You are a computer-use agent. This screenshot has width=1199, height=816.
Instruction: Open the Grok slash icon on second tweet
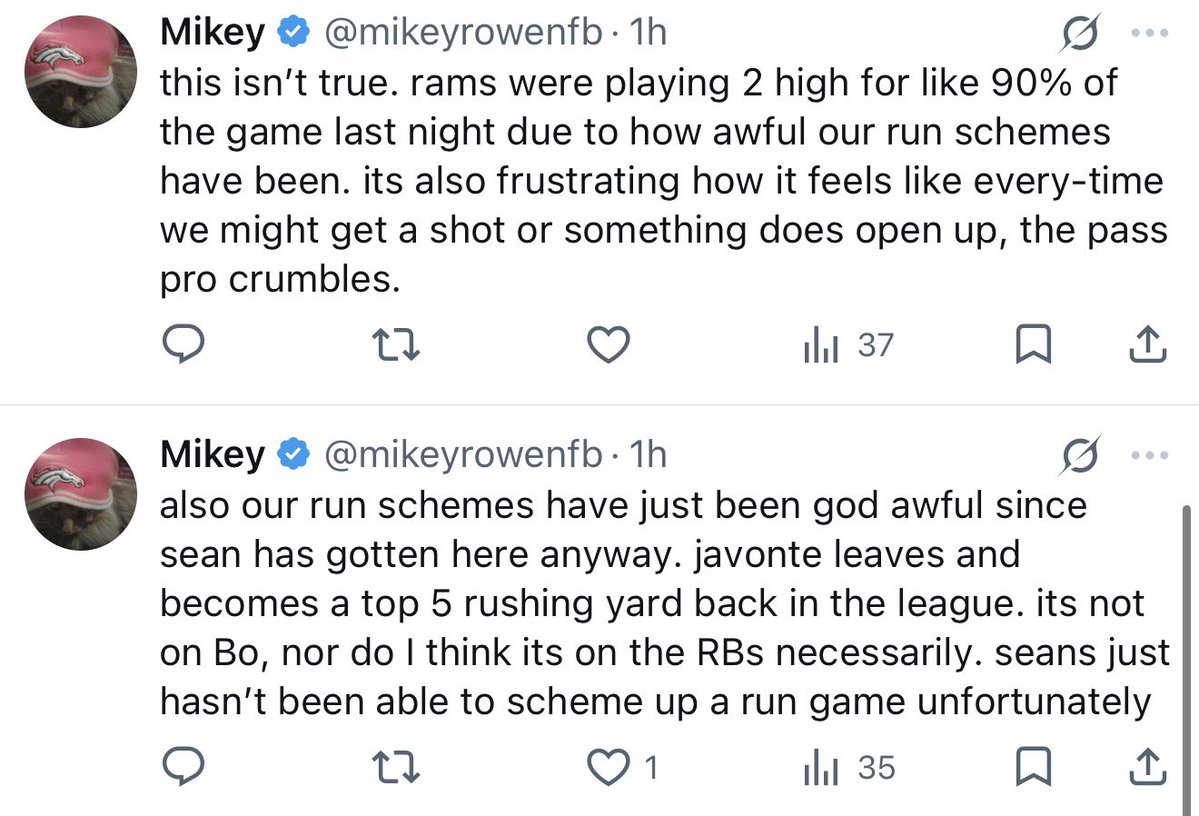click(1080, 456)
